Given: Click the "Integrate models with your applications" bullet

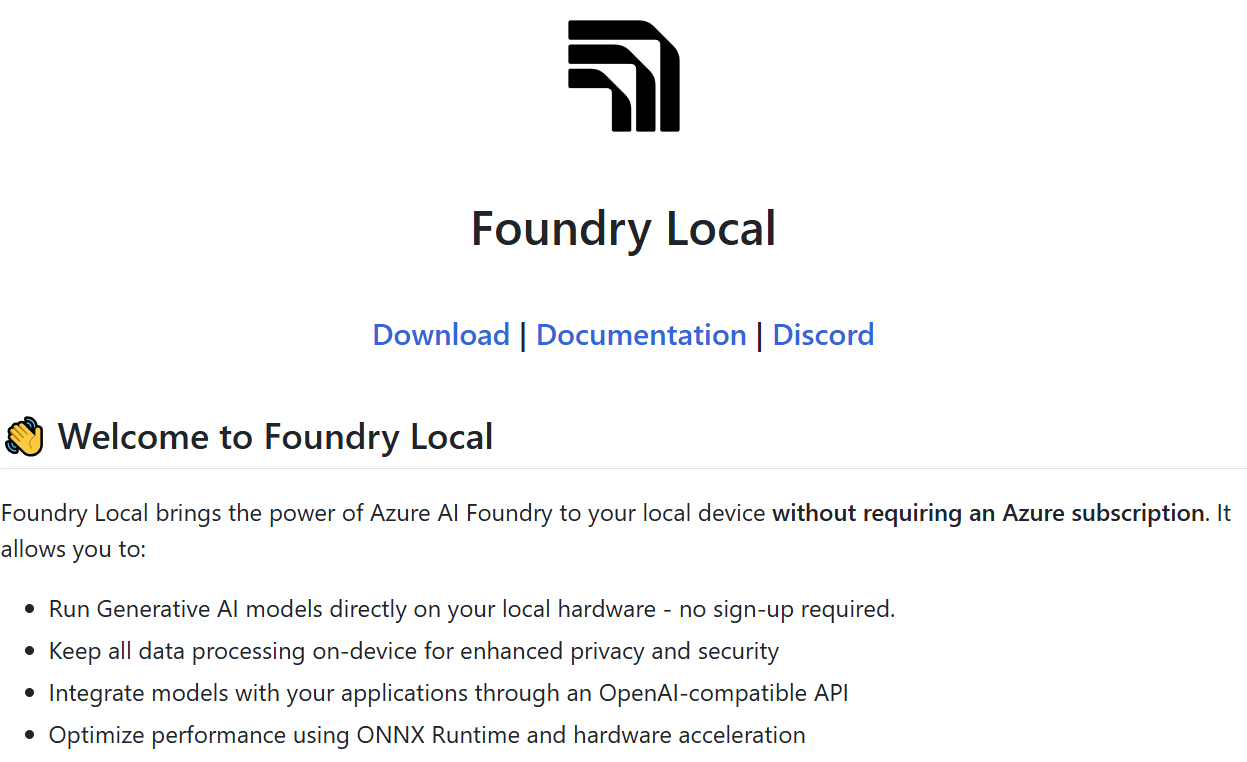Looking at the screenshot, I should tap(449, 693).
